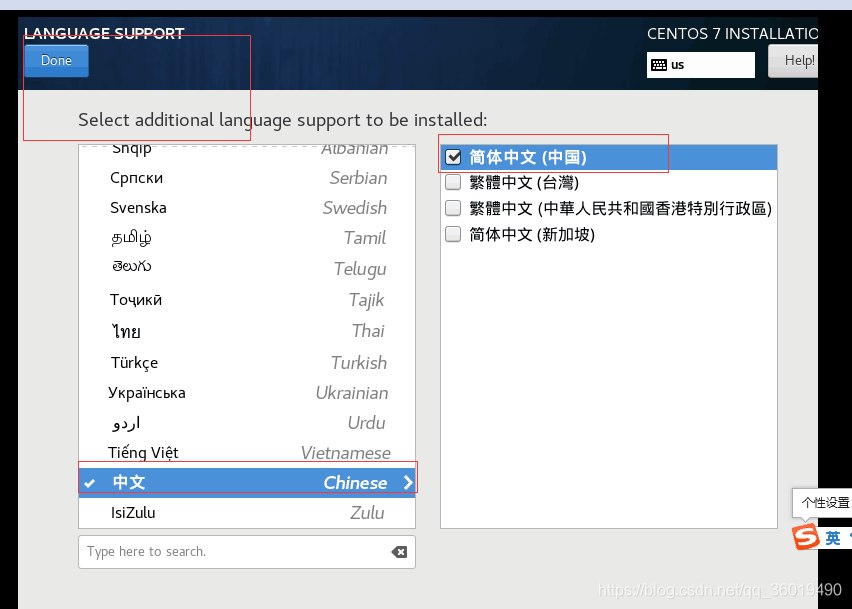
Task: Select Shqip Albanian language row
Action: point(247,151)
